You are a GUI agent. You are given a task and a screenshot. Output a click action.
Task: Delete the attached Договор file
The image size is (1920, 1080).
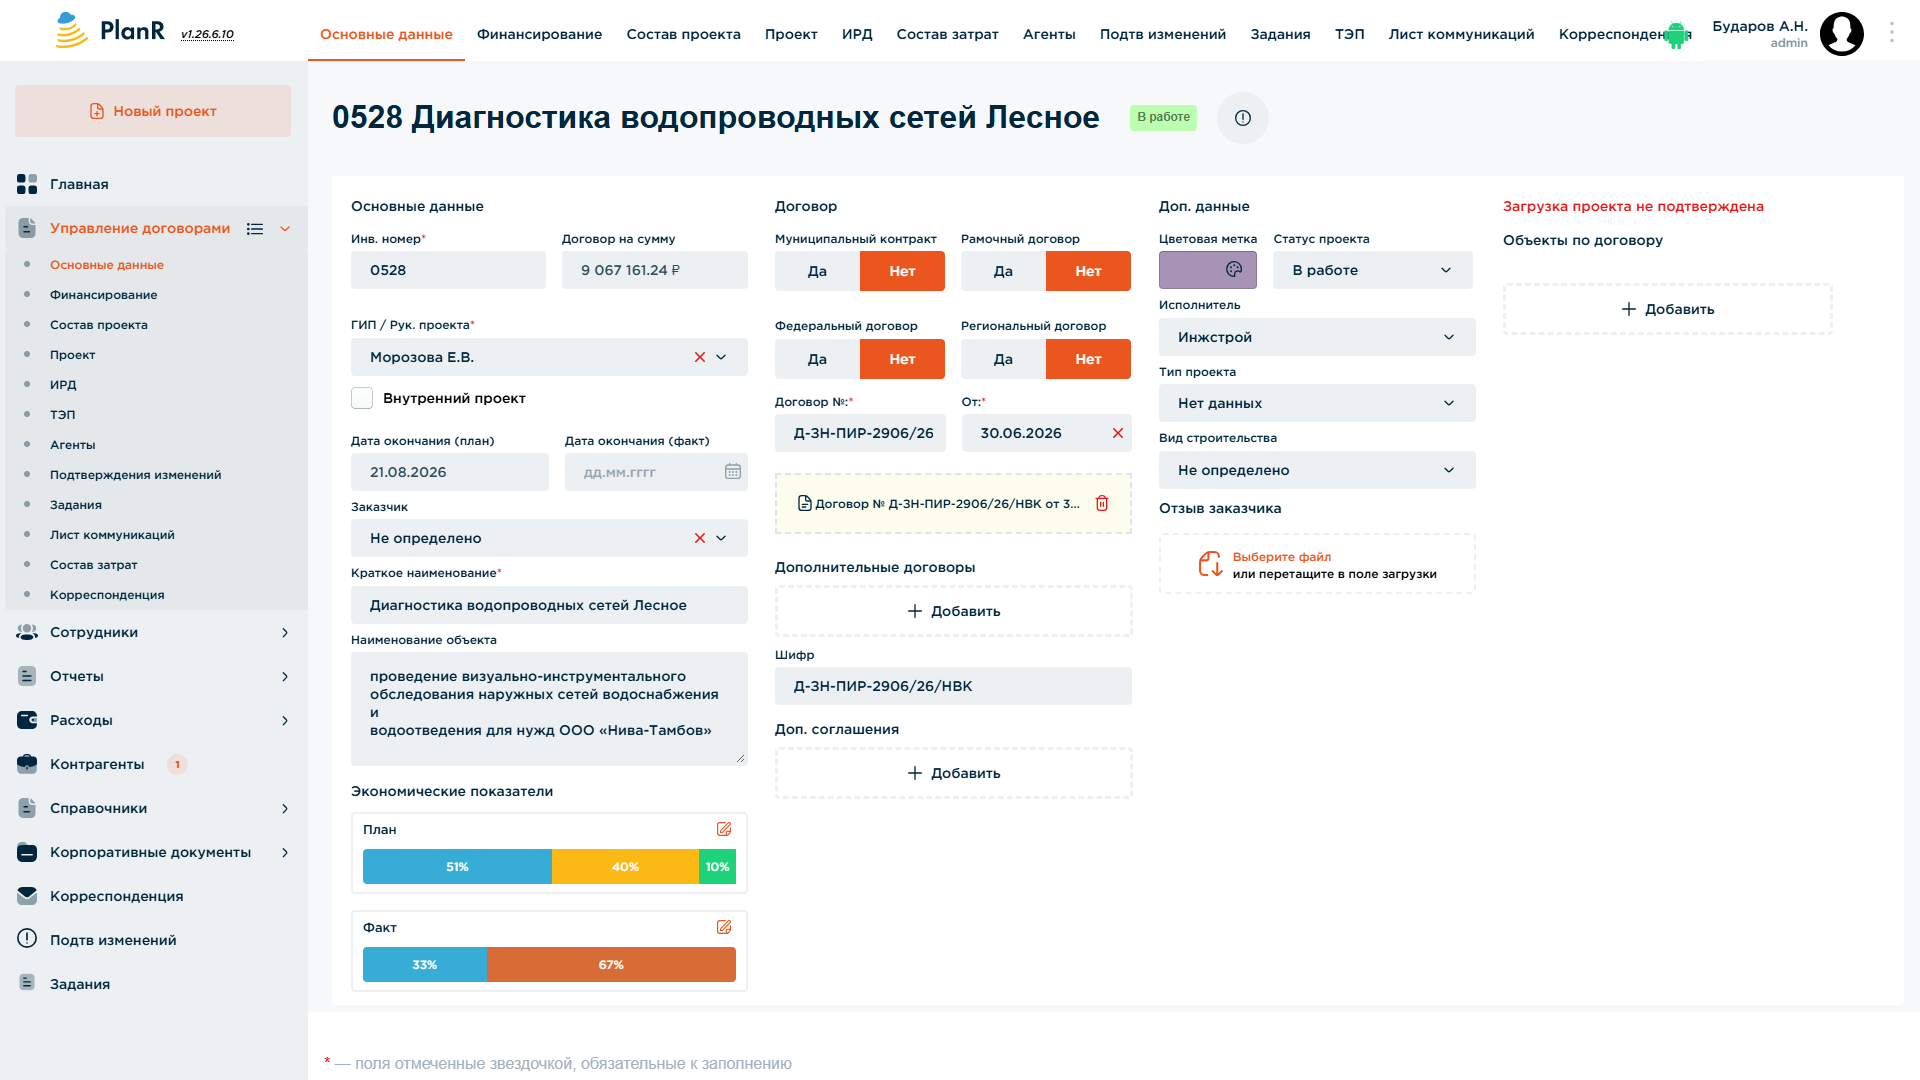(1101, 504)
